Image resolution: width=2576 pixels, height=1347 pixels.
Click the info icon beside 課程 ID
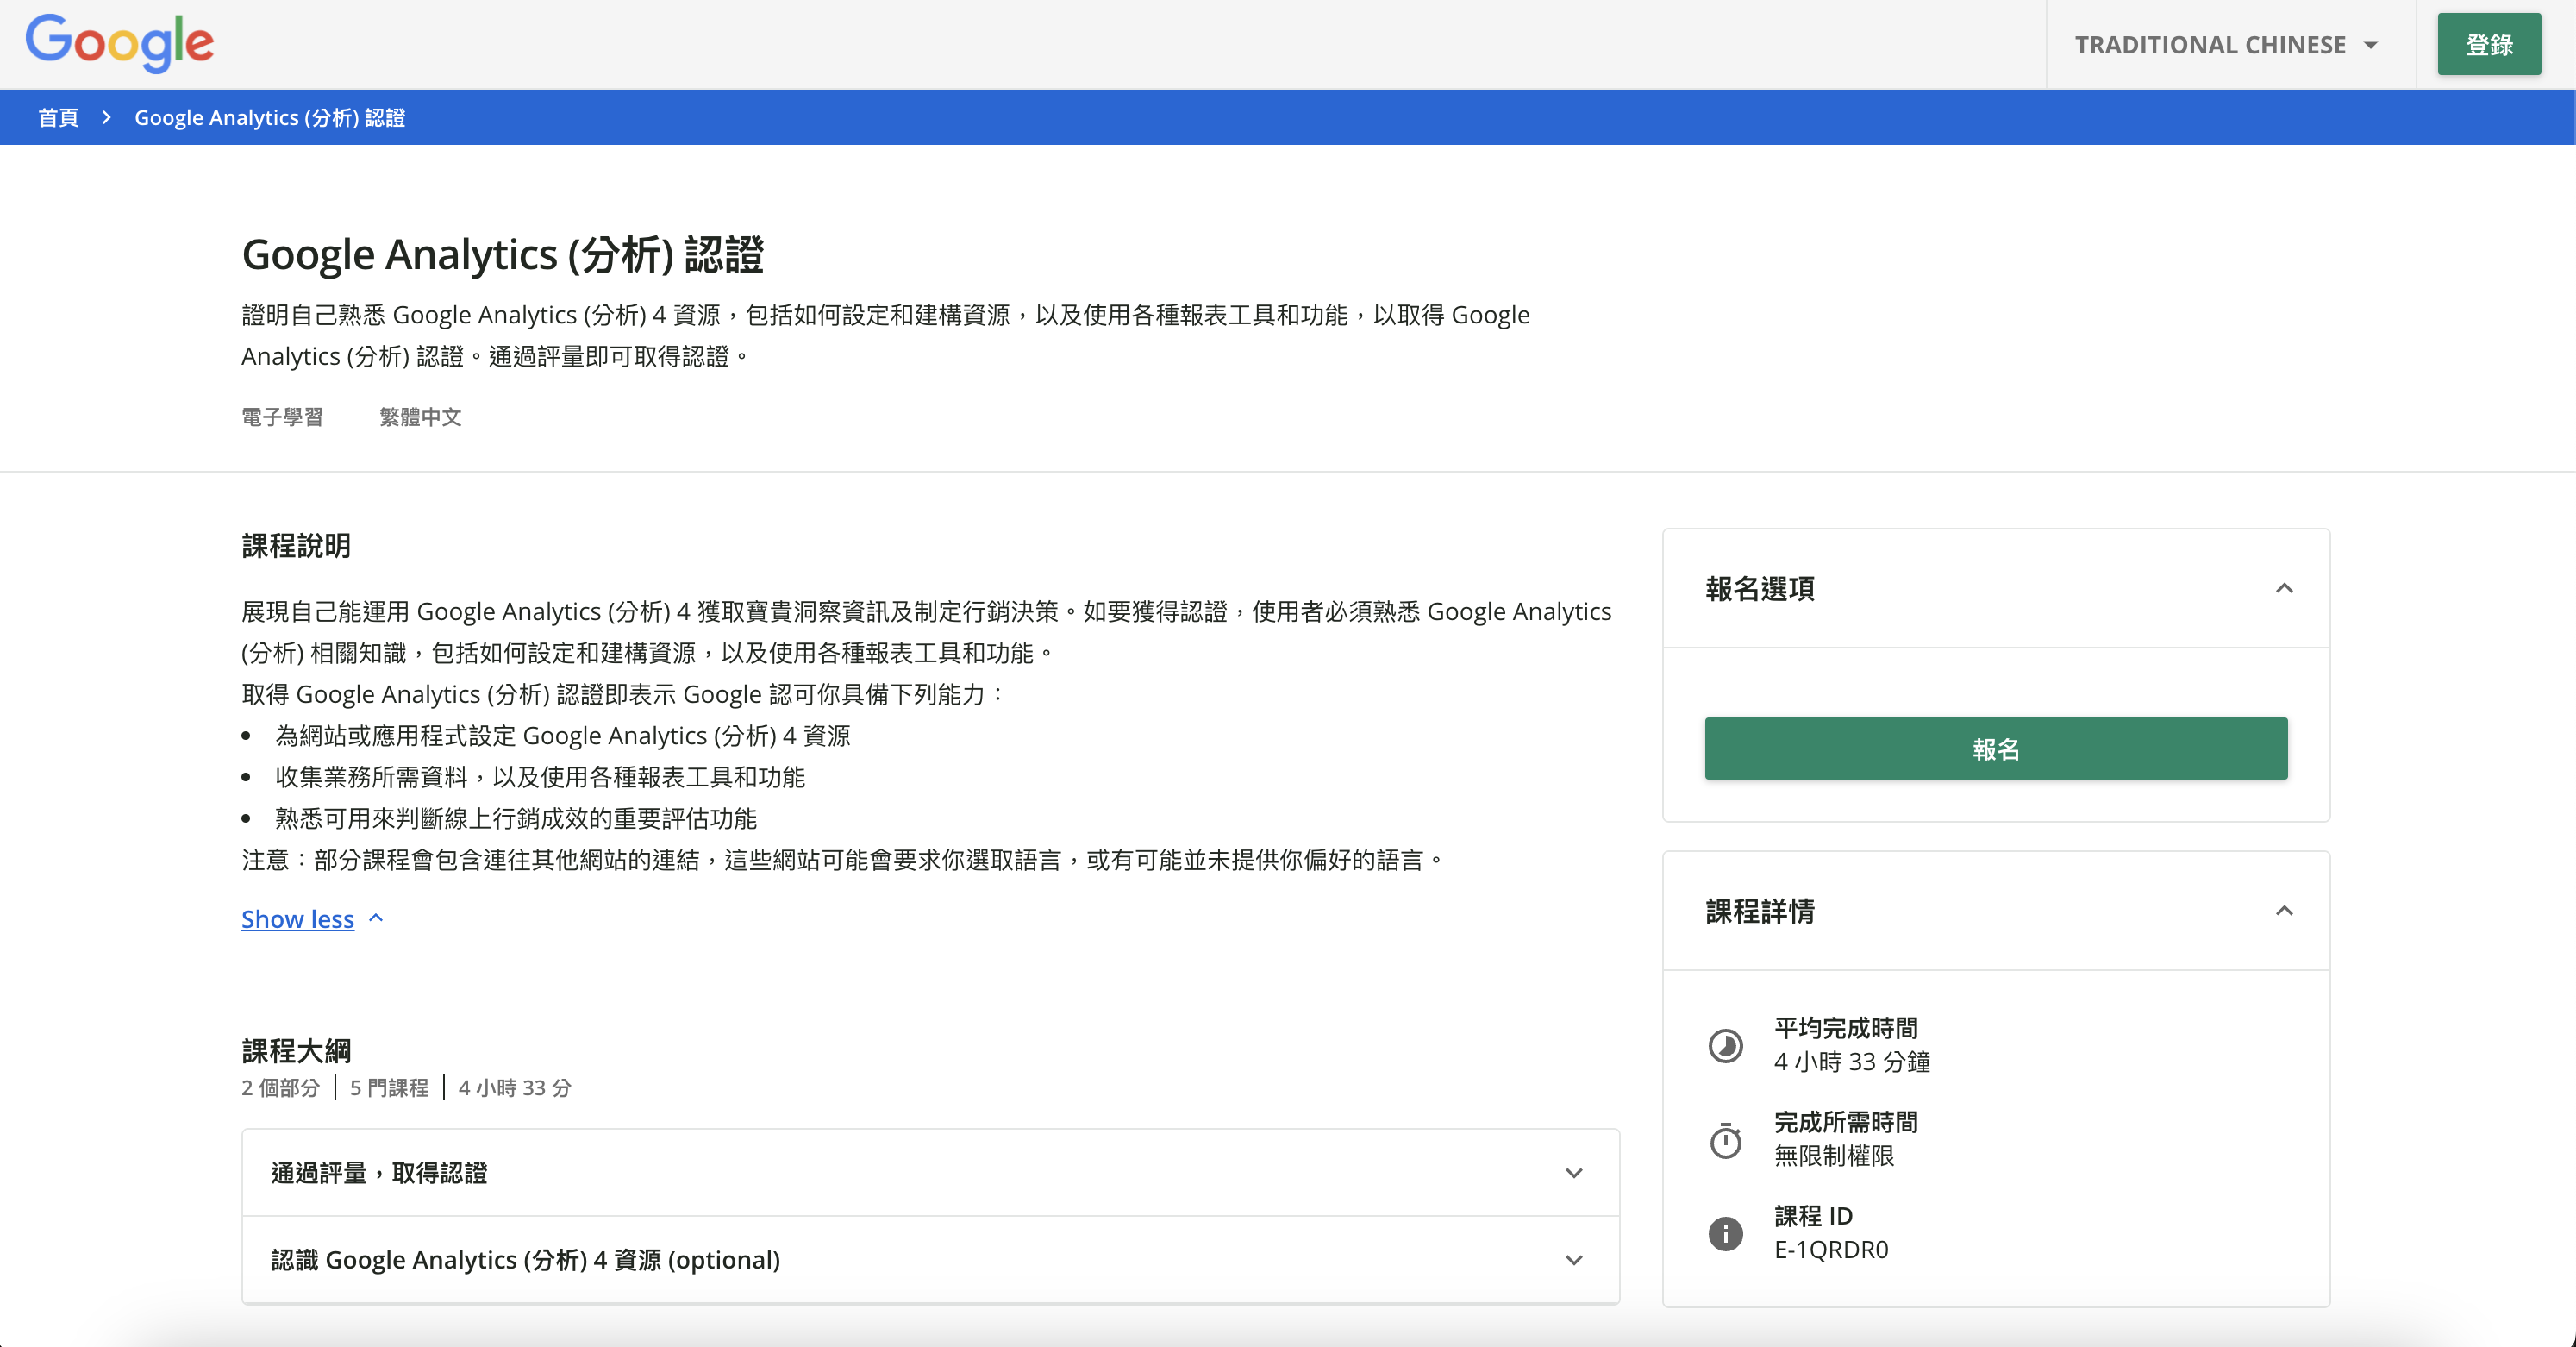[1725, 1233]
